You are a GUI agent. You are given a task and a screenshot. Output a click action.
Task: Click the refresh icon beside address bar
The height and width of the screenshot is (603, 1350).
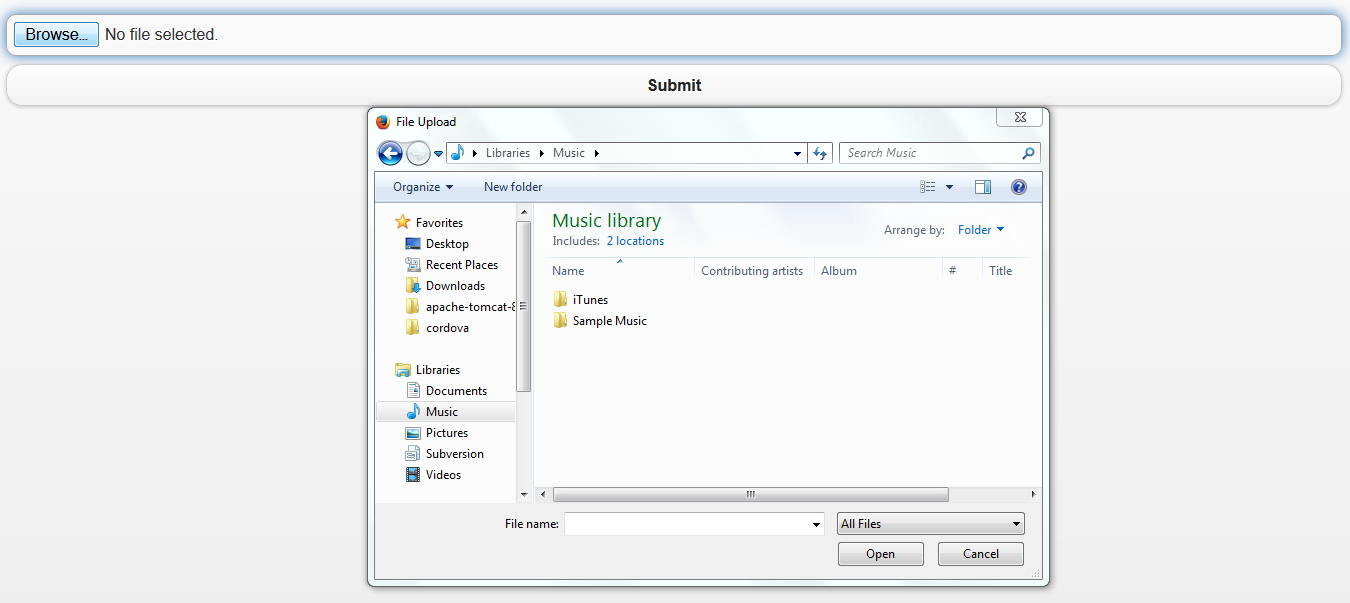pos(820,153)
